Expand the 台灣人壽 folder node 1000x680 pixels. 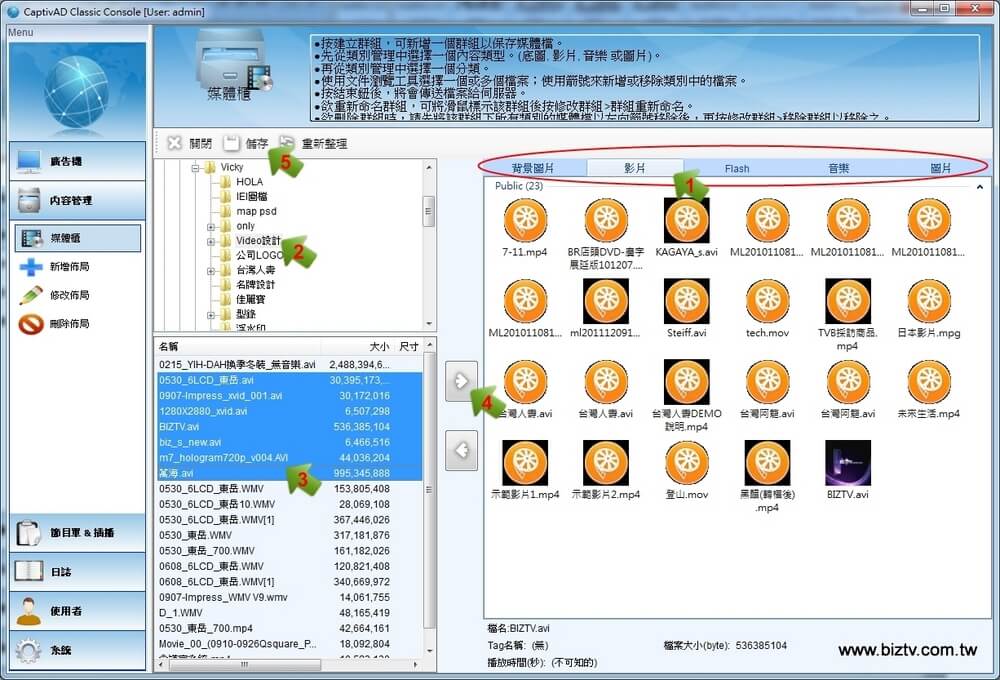(211, 270)
